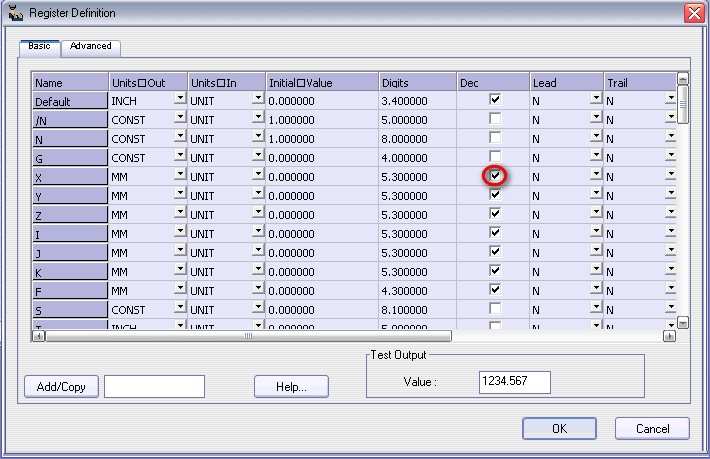710x459 pixels.
Task: Click the Digits column header
Action: pyautogui.click(x=417, y=82)
